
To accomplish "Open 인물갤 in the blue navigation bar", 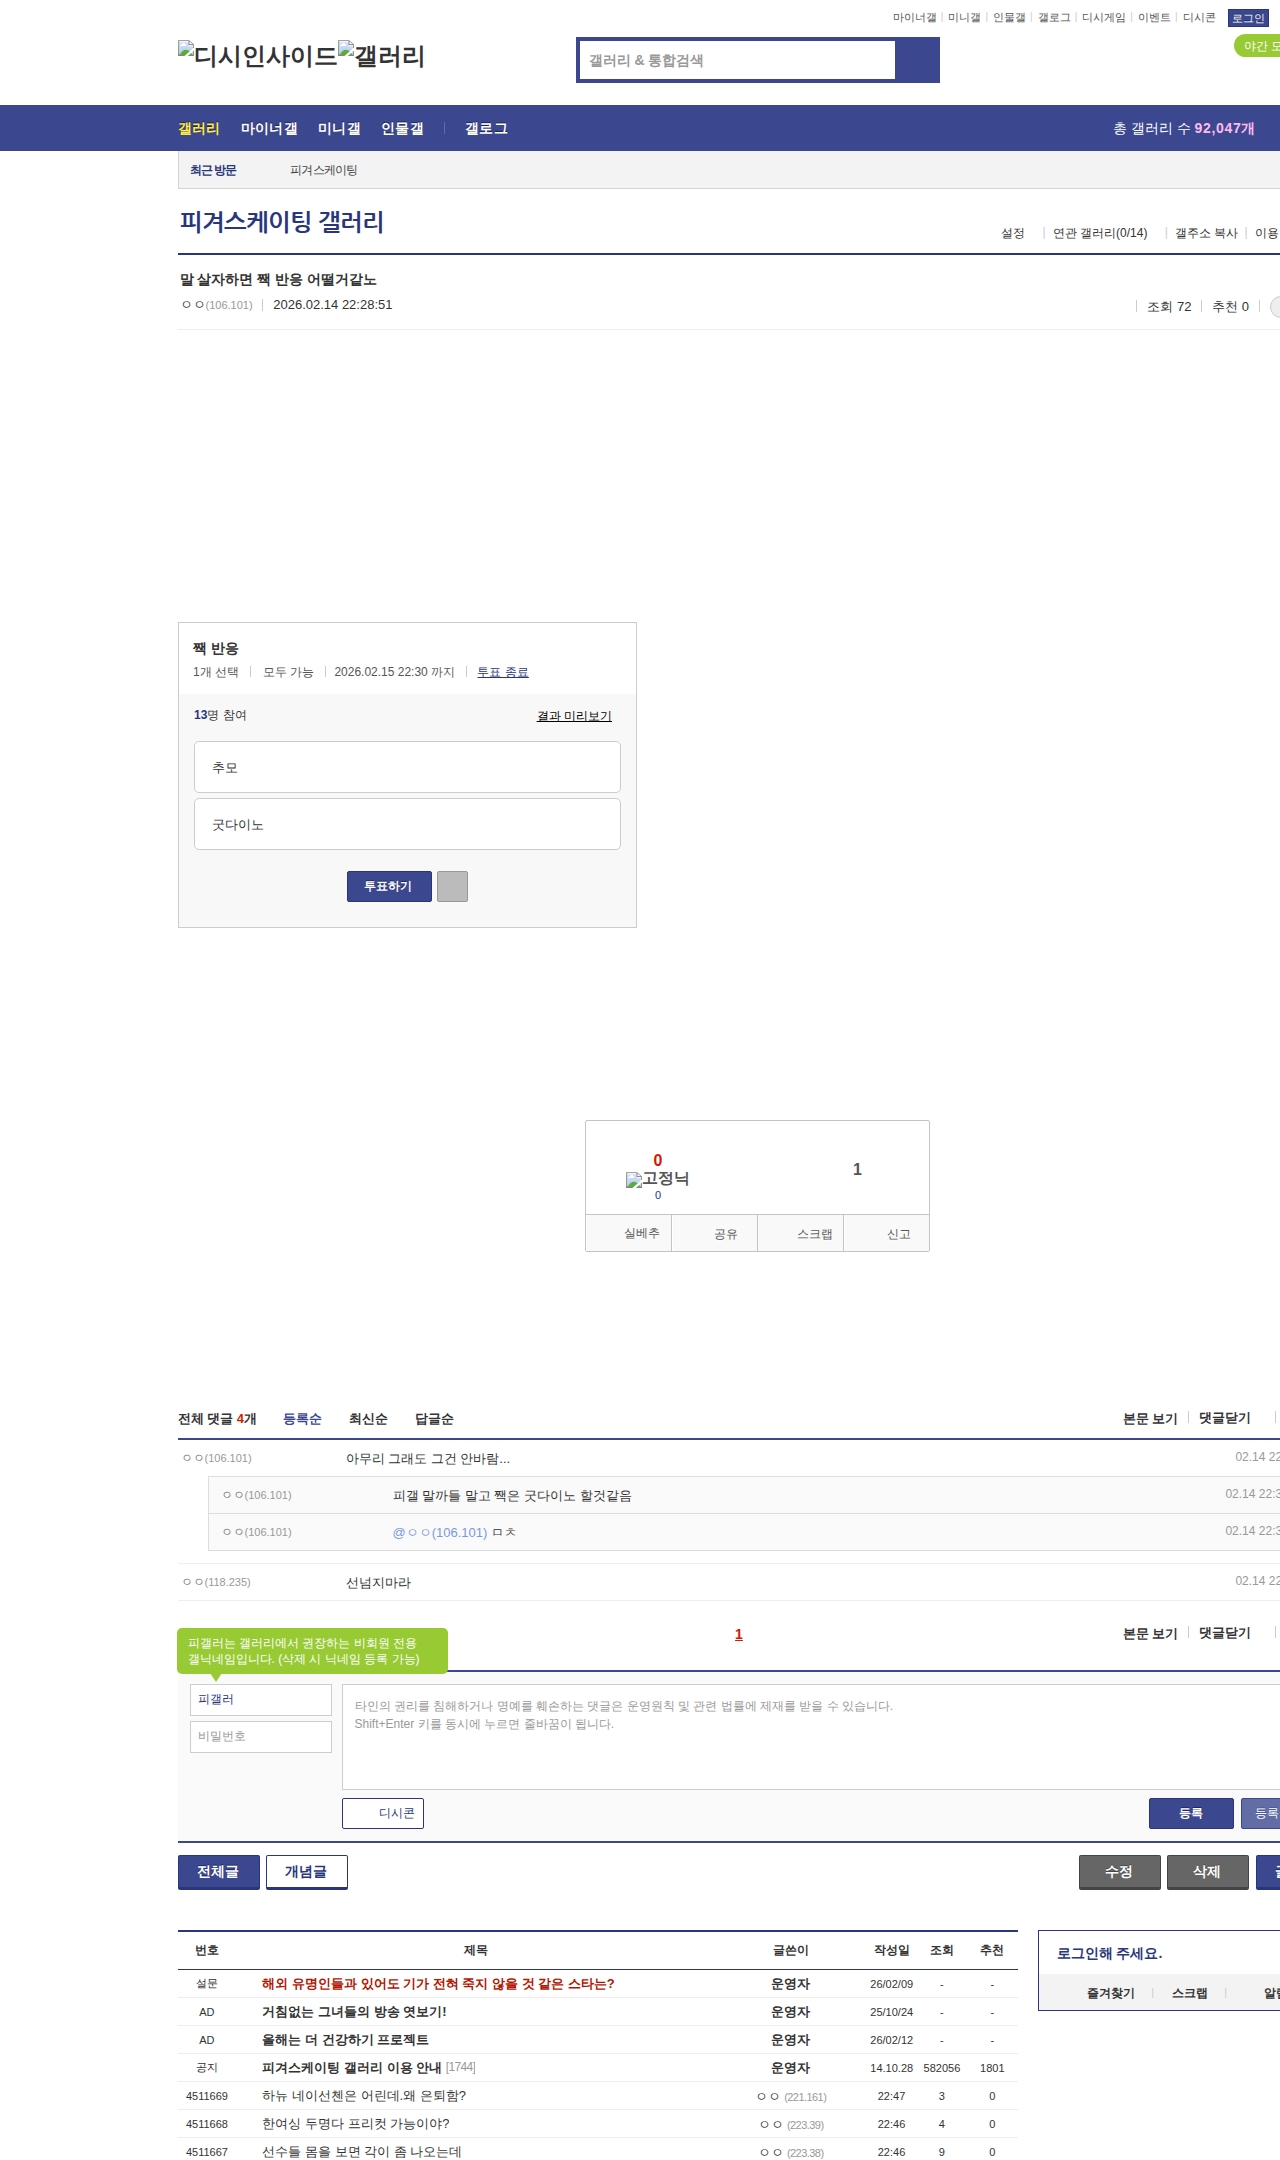I will (x=402, y=129).
